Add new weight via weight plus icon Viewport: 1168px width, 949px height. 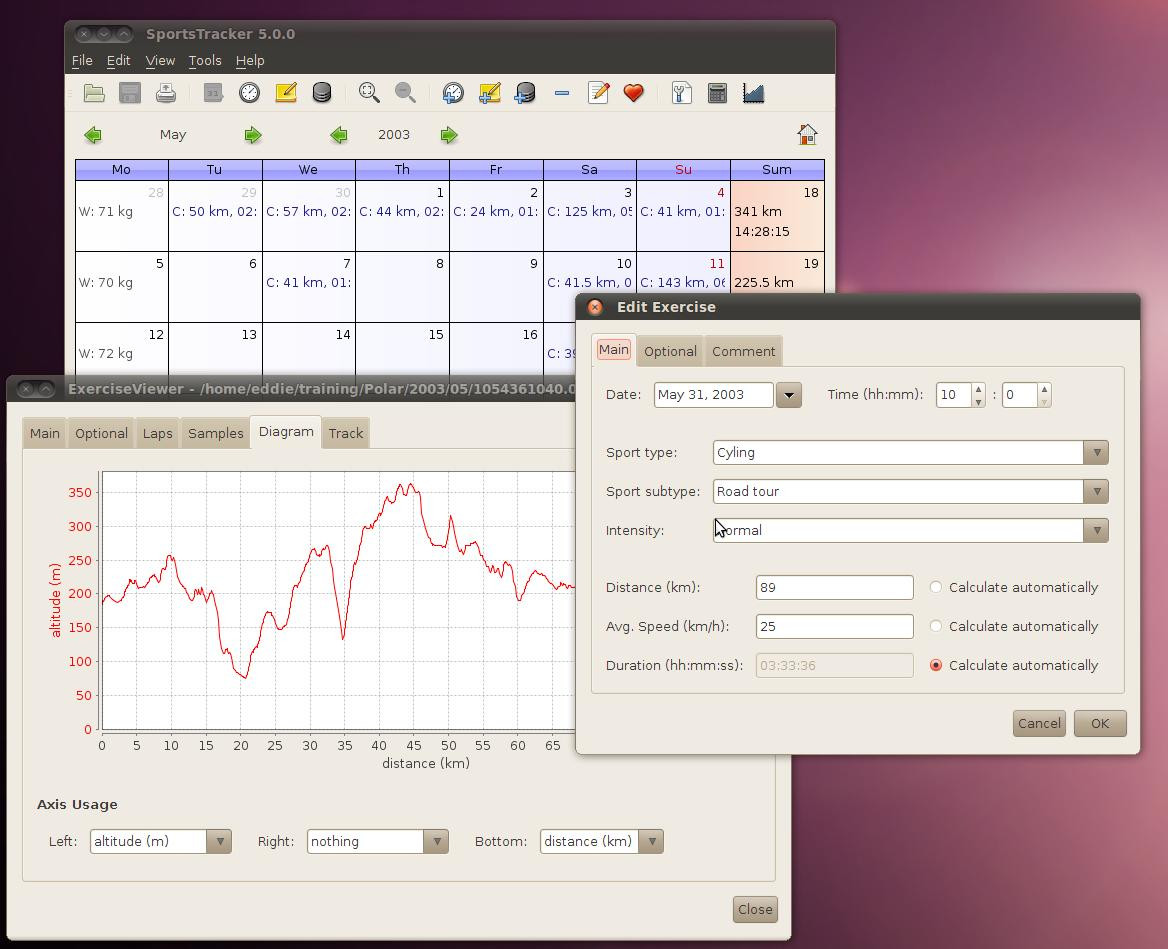pos(525,93)
